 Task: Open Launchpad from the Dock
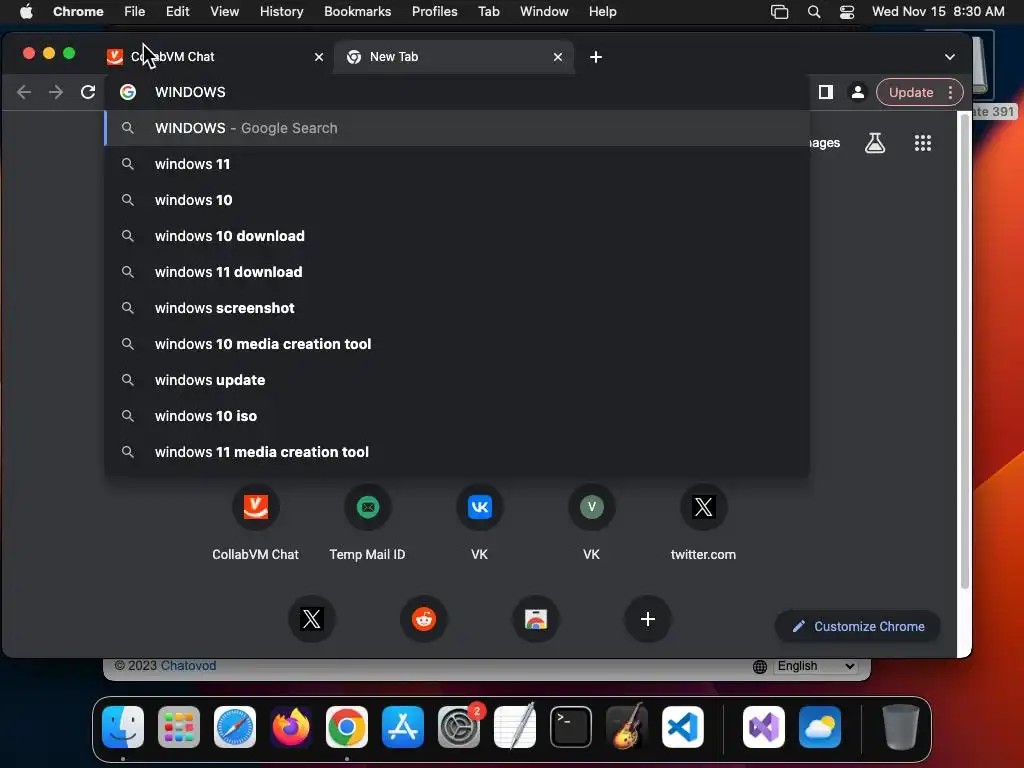tap(179, 726)
